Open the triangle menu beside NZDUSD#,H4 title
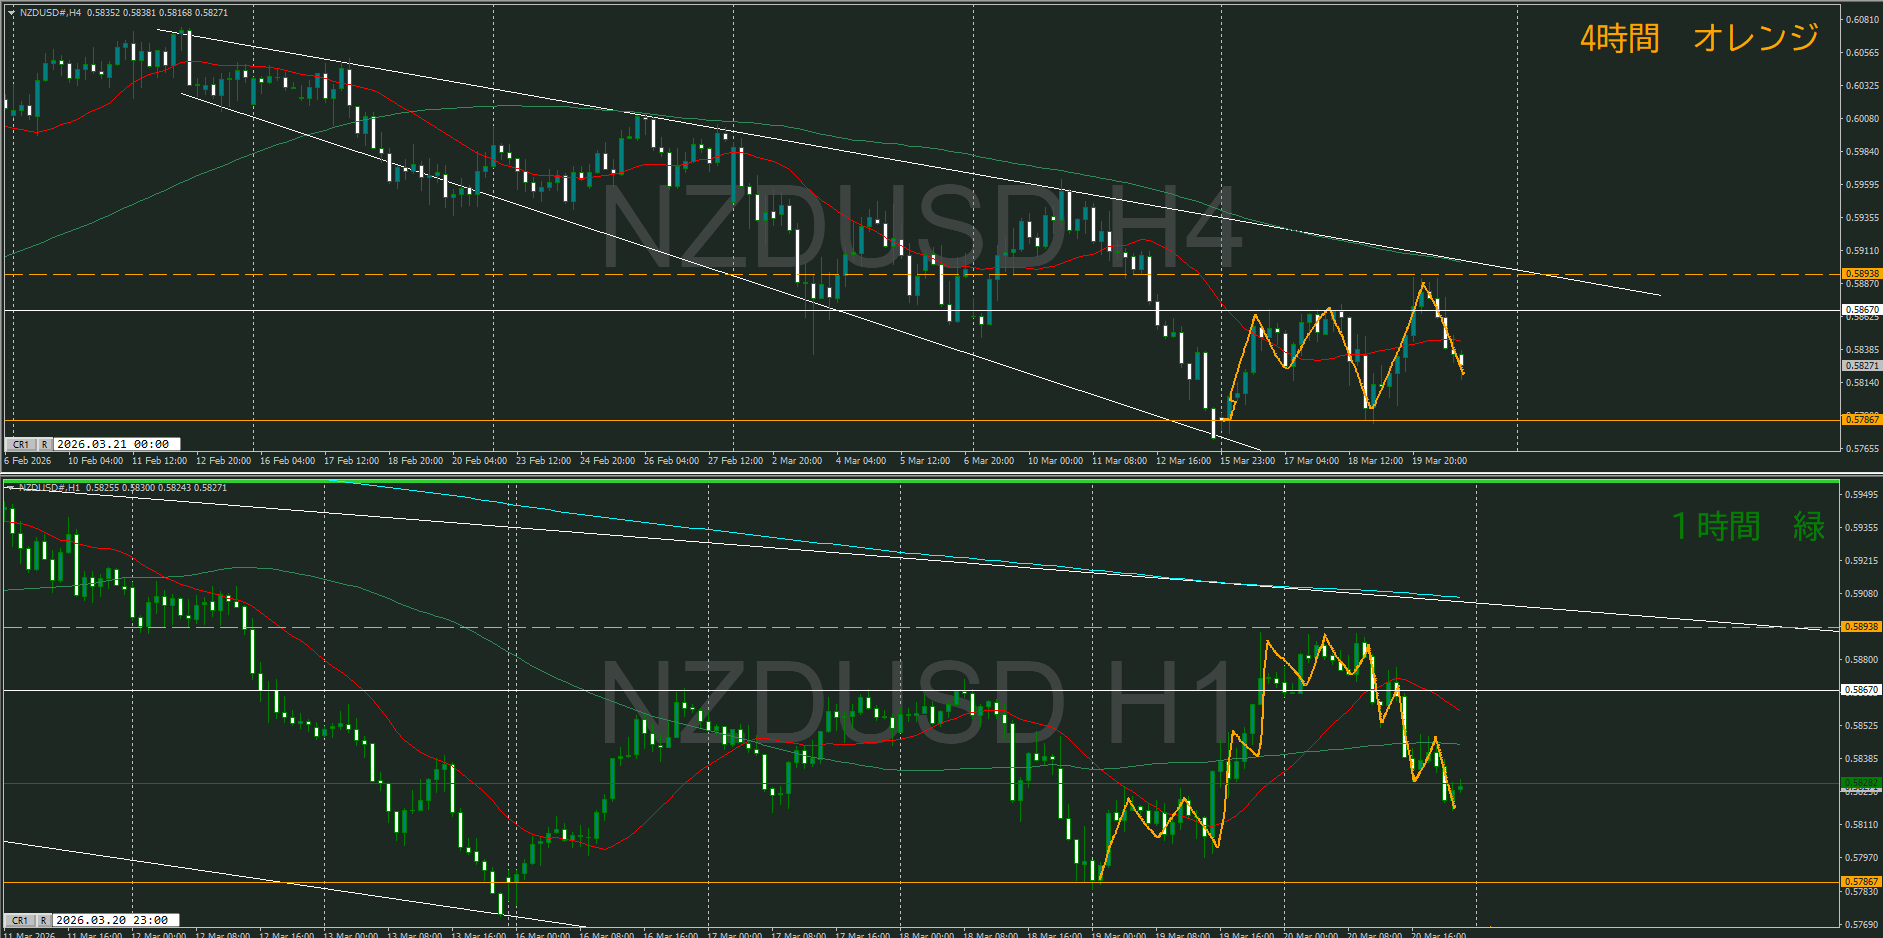This screenshot has height=938, width=1883. tap(11, 13)
